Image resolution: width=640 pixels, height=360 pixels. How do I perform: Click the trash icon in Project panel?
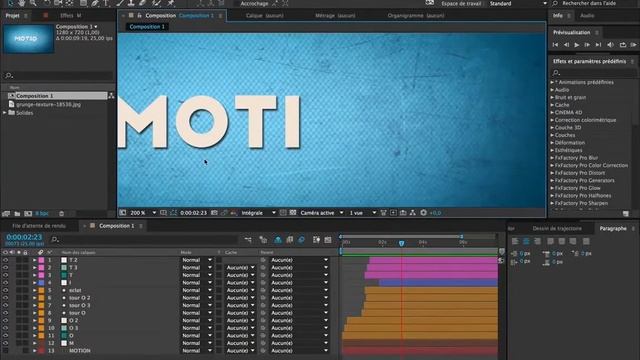coord(61,213)
